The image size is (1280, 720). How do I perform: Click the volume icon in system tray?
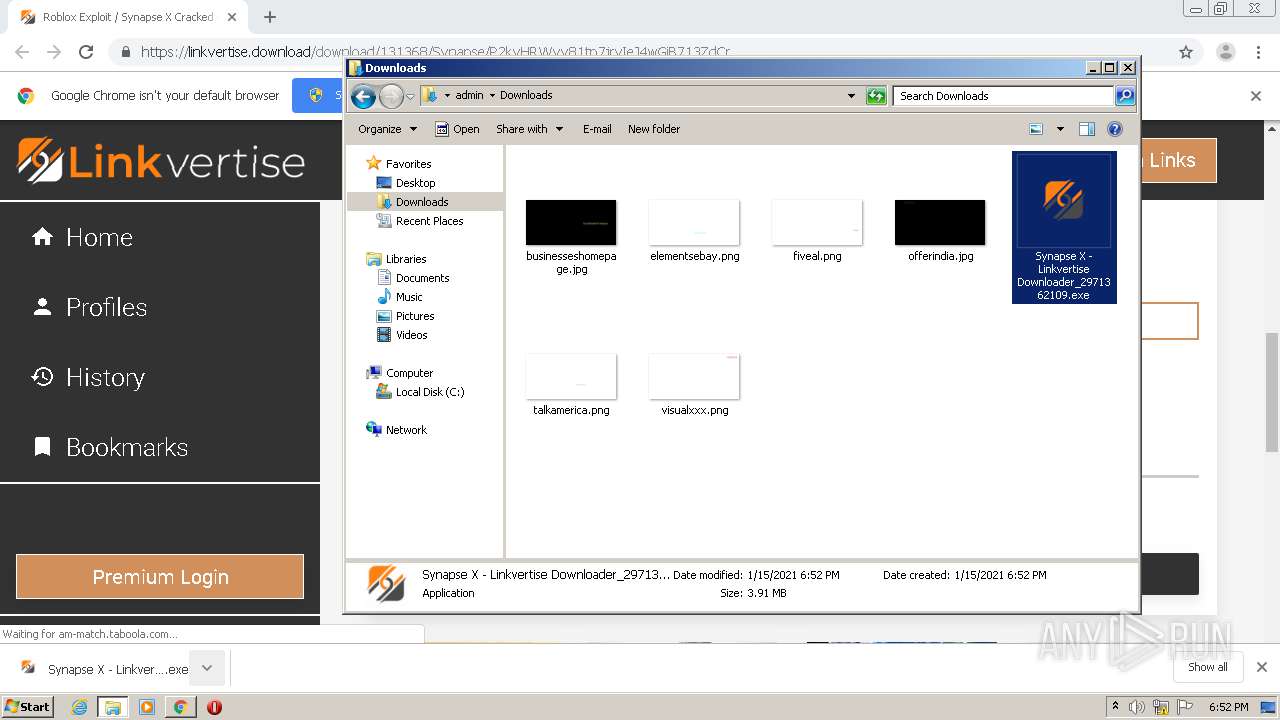pyautogui.click(x=1137, y=707)
